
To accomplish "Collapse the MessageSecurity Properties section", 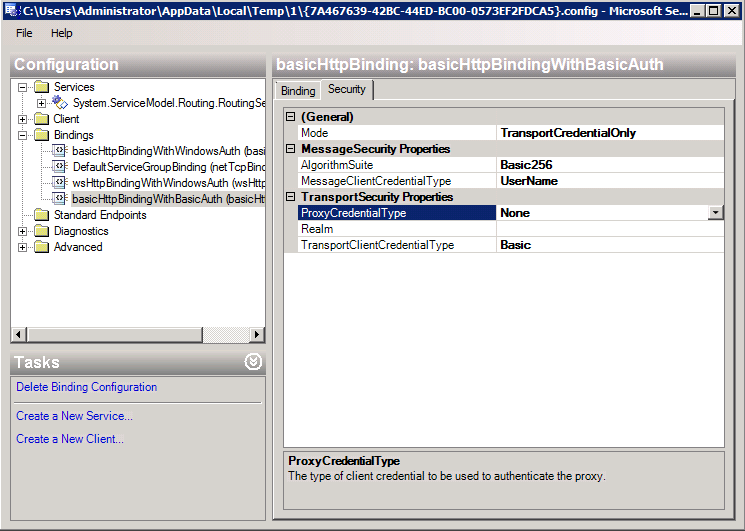I will 291,149.
